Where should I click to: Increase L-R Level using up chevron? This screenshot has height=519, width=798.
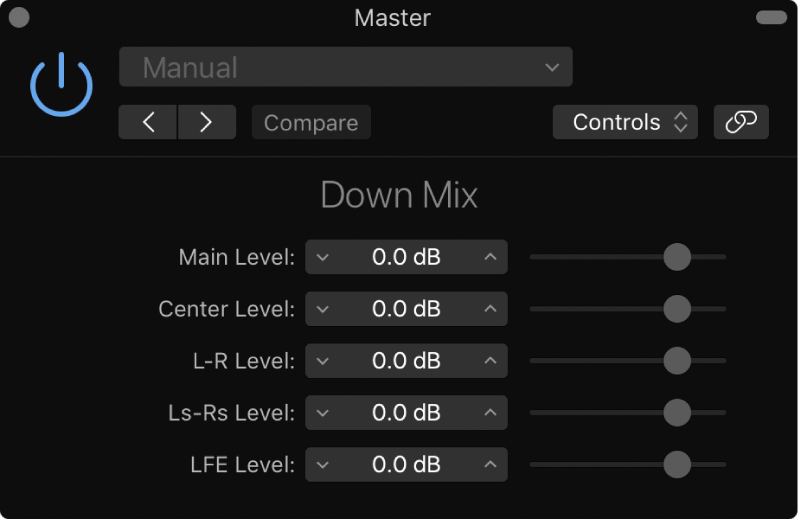click(x=490, y=361)
